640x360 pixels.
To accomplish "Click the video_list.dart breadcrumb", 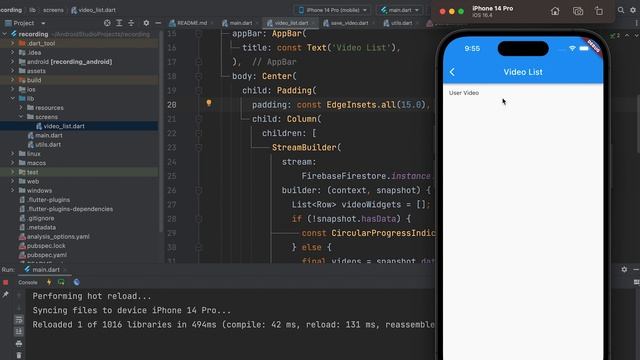I will point(93,10).
